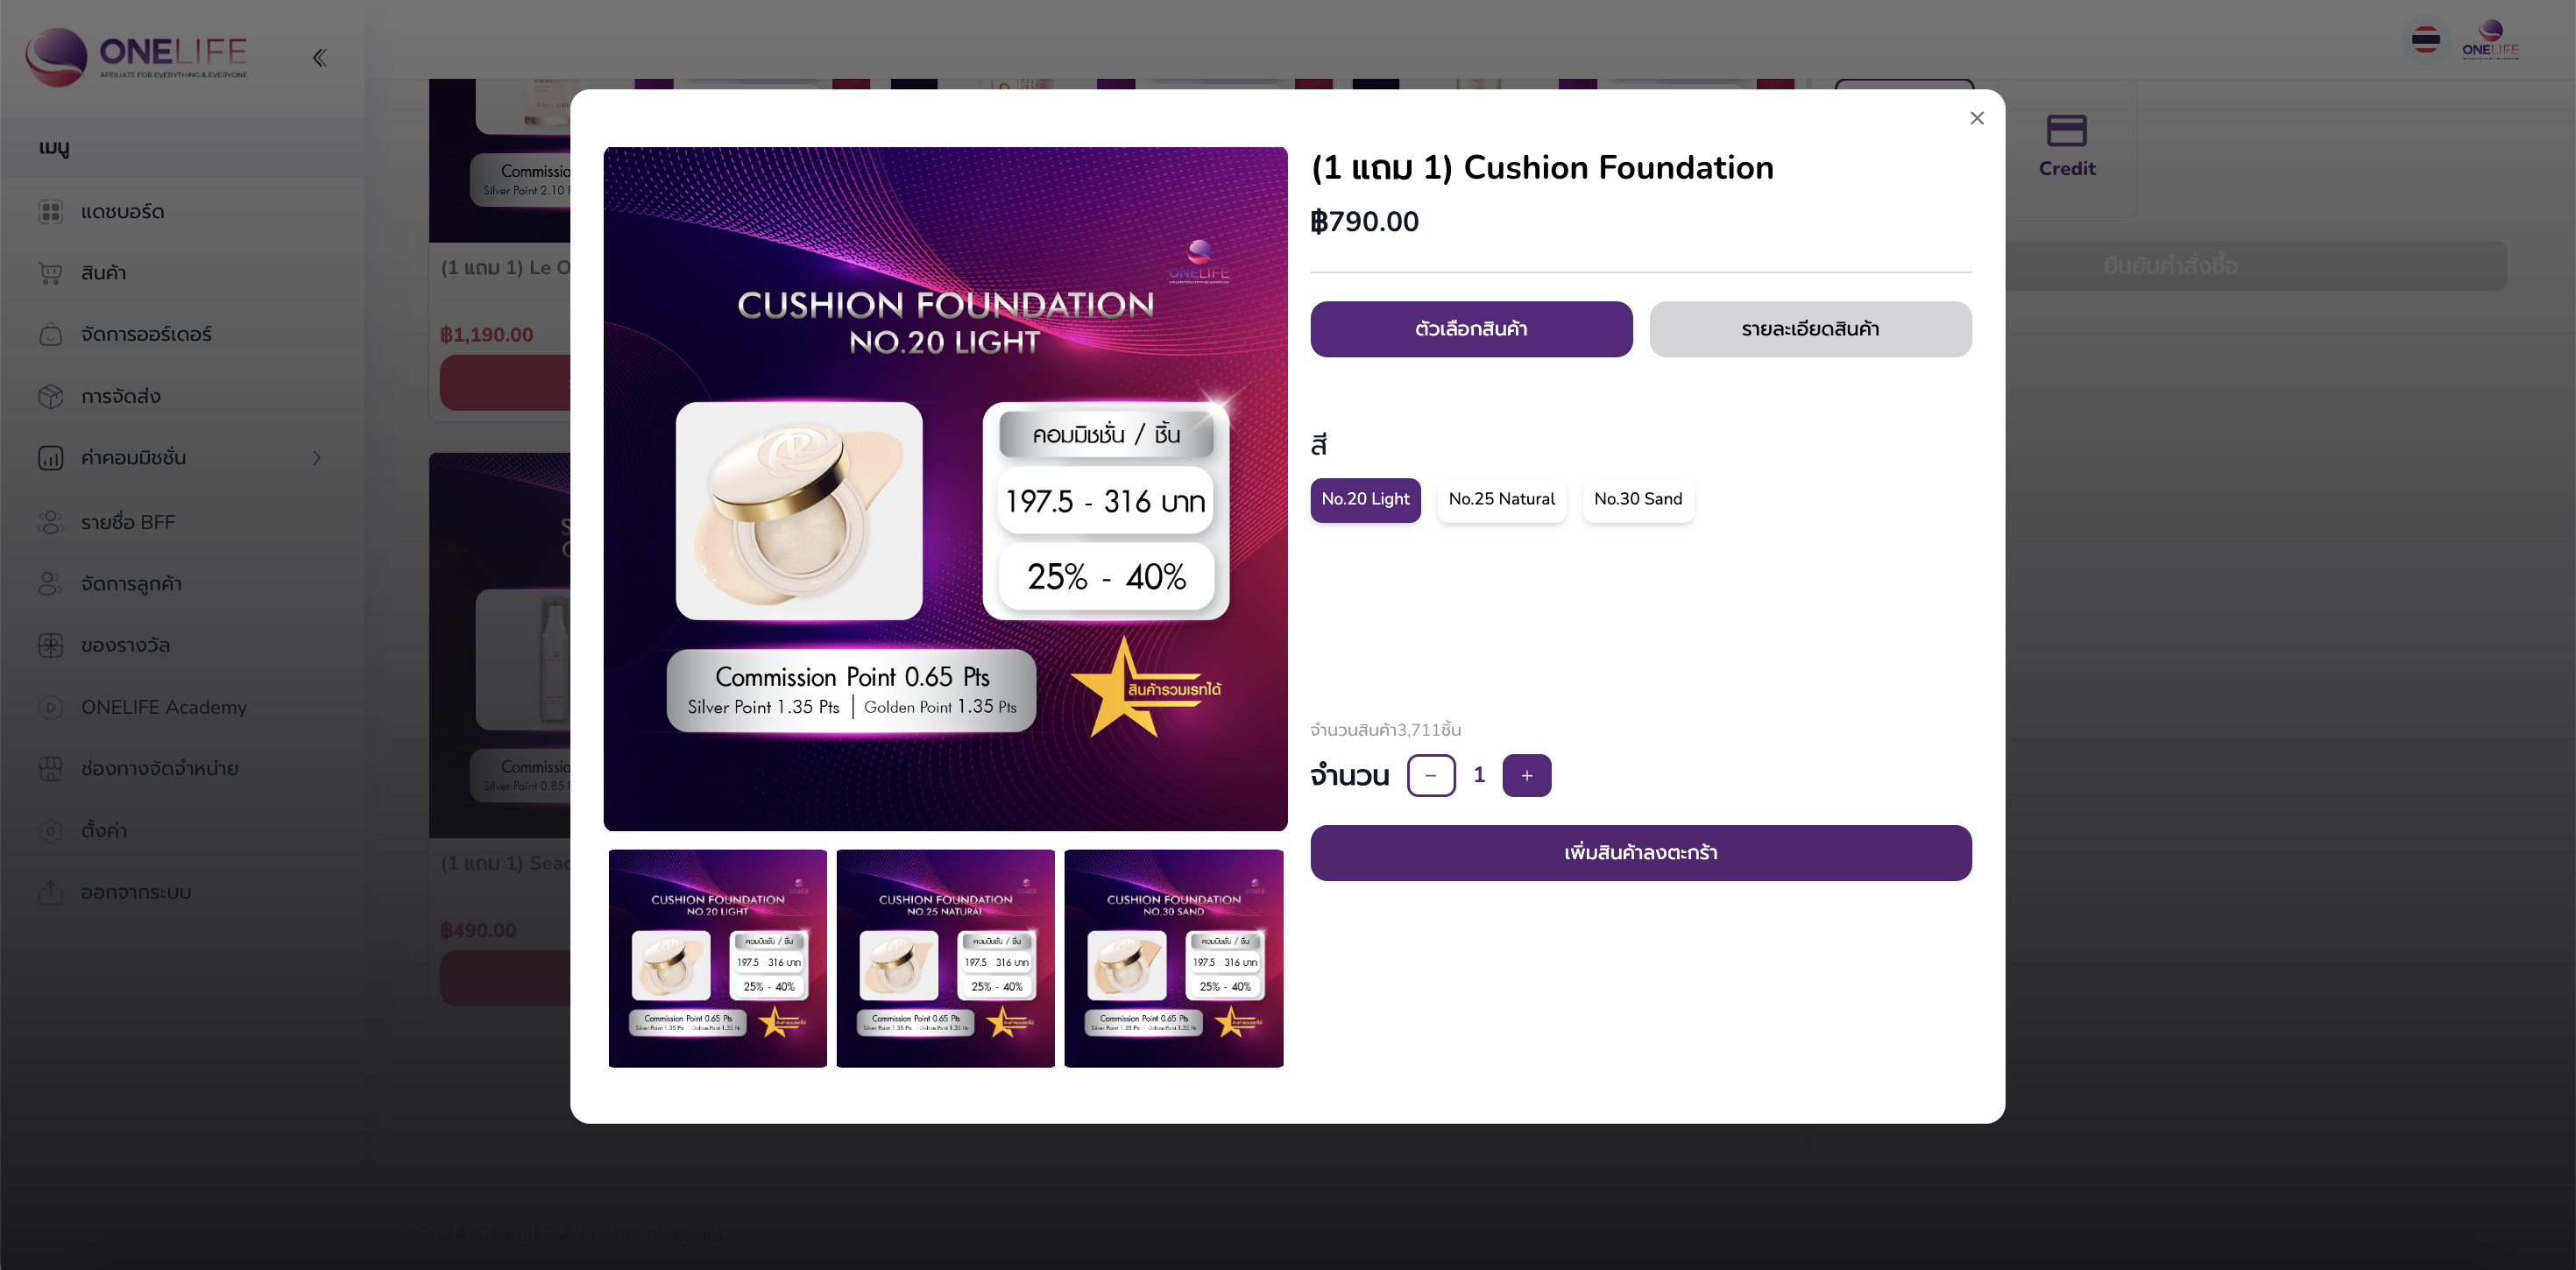Click the rewards gift icon
The height and width of the screenshot is (1270, 2576).
click(50, 645)
